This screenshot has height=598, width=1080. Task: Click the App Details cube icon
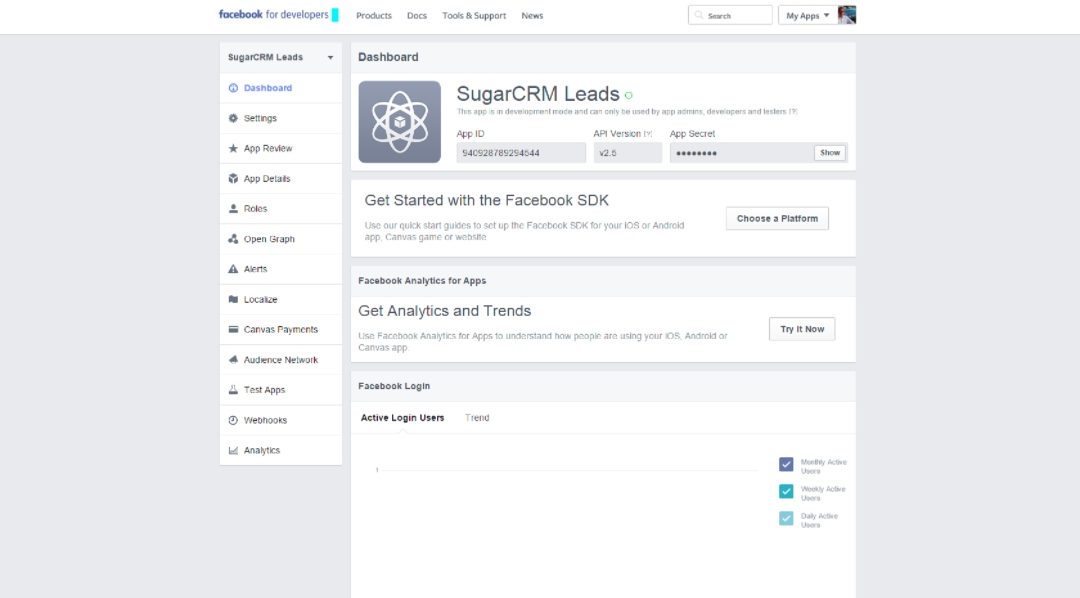(233, 178)
